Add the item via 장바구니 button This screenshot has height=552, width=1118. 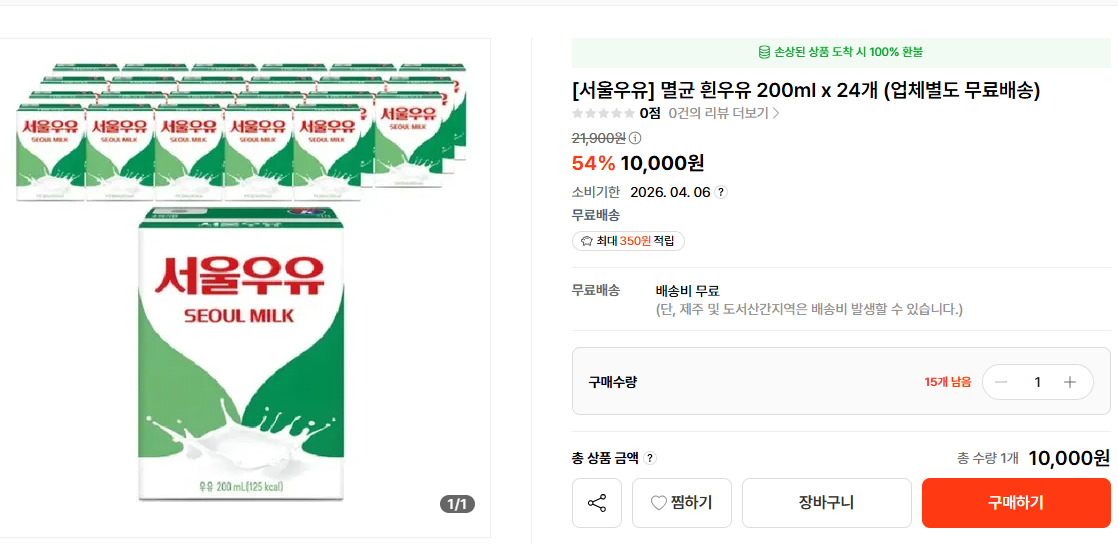(x=826, y=503)
